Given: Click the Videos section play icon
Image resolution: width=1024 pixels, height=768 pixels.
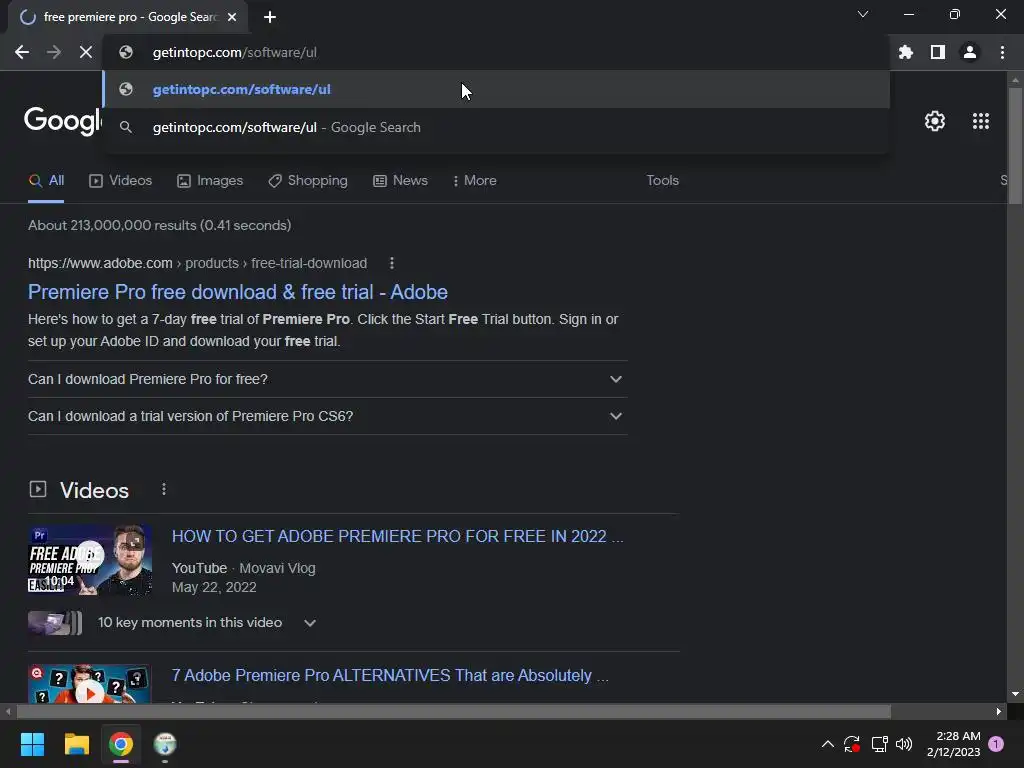Looking at the screenshot, I should [38, 489].
